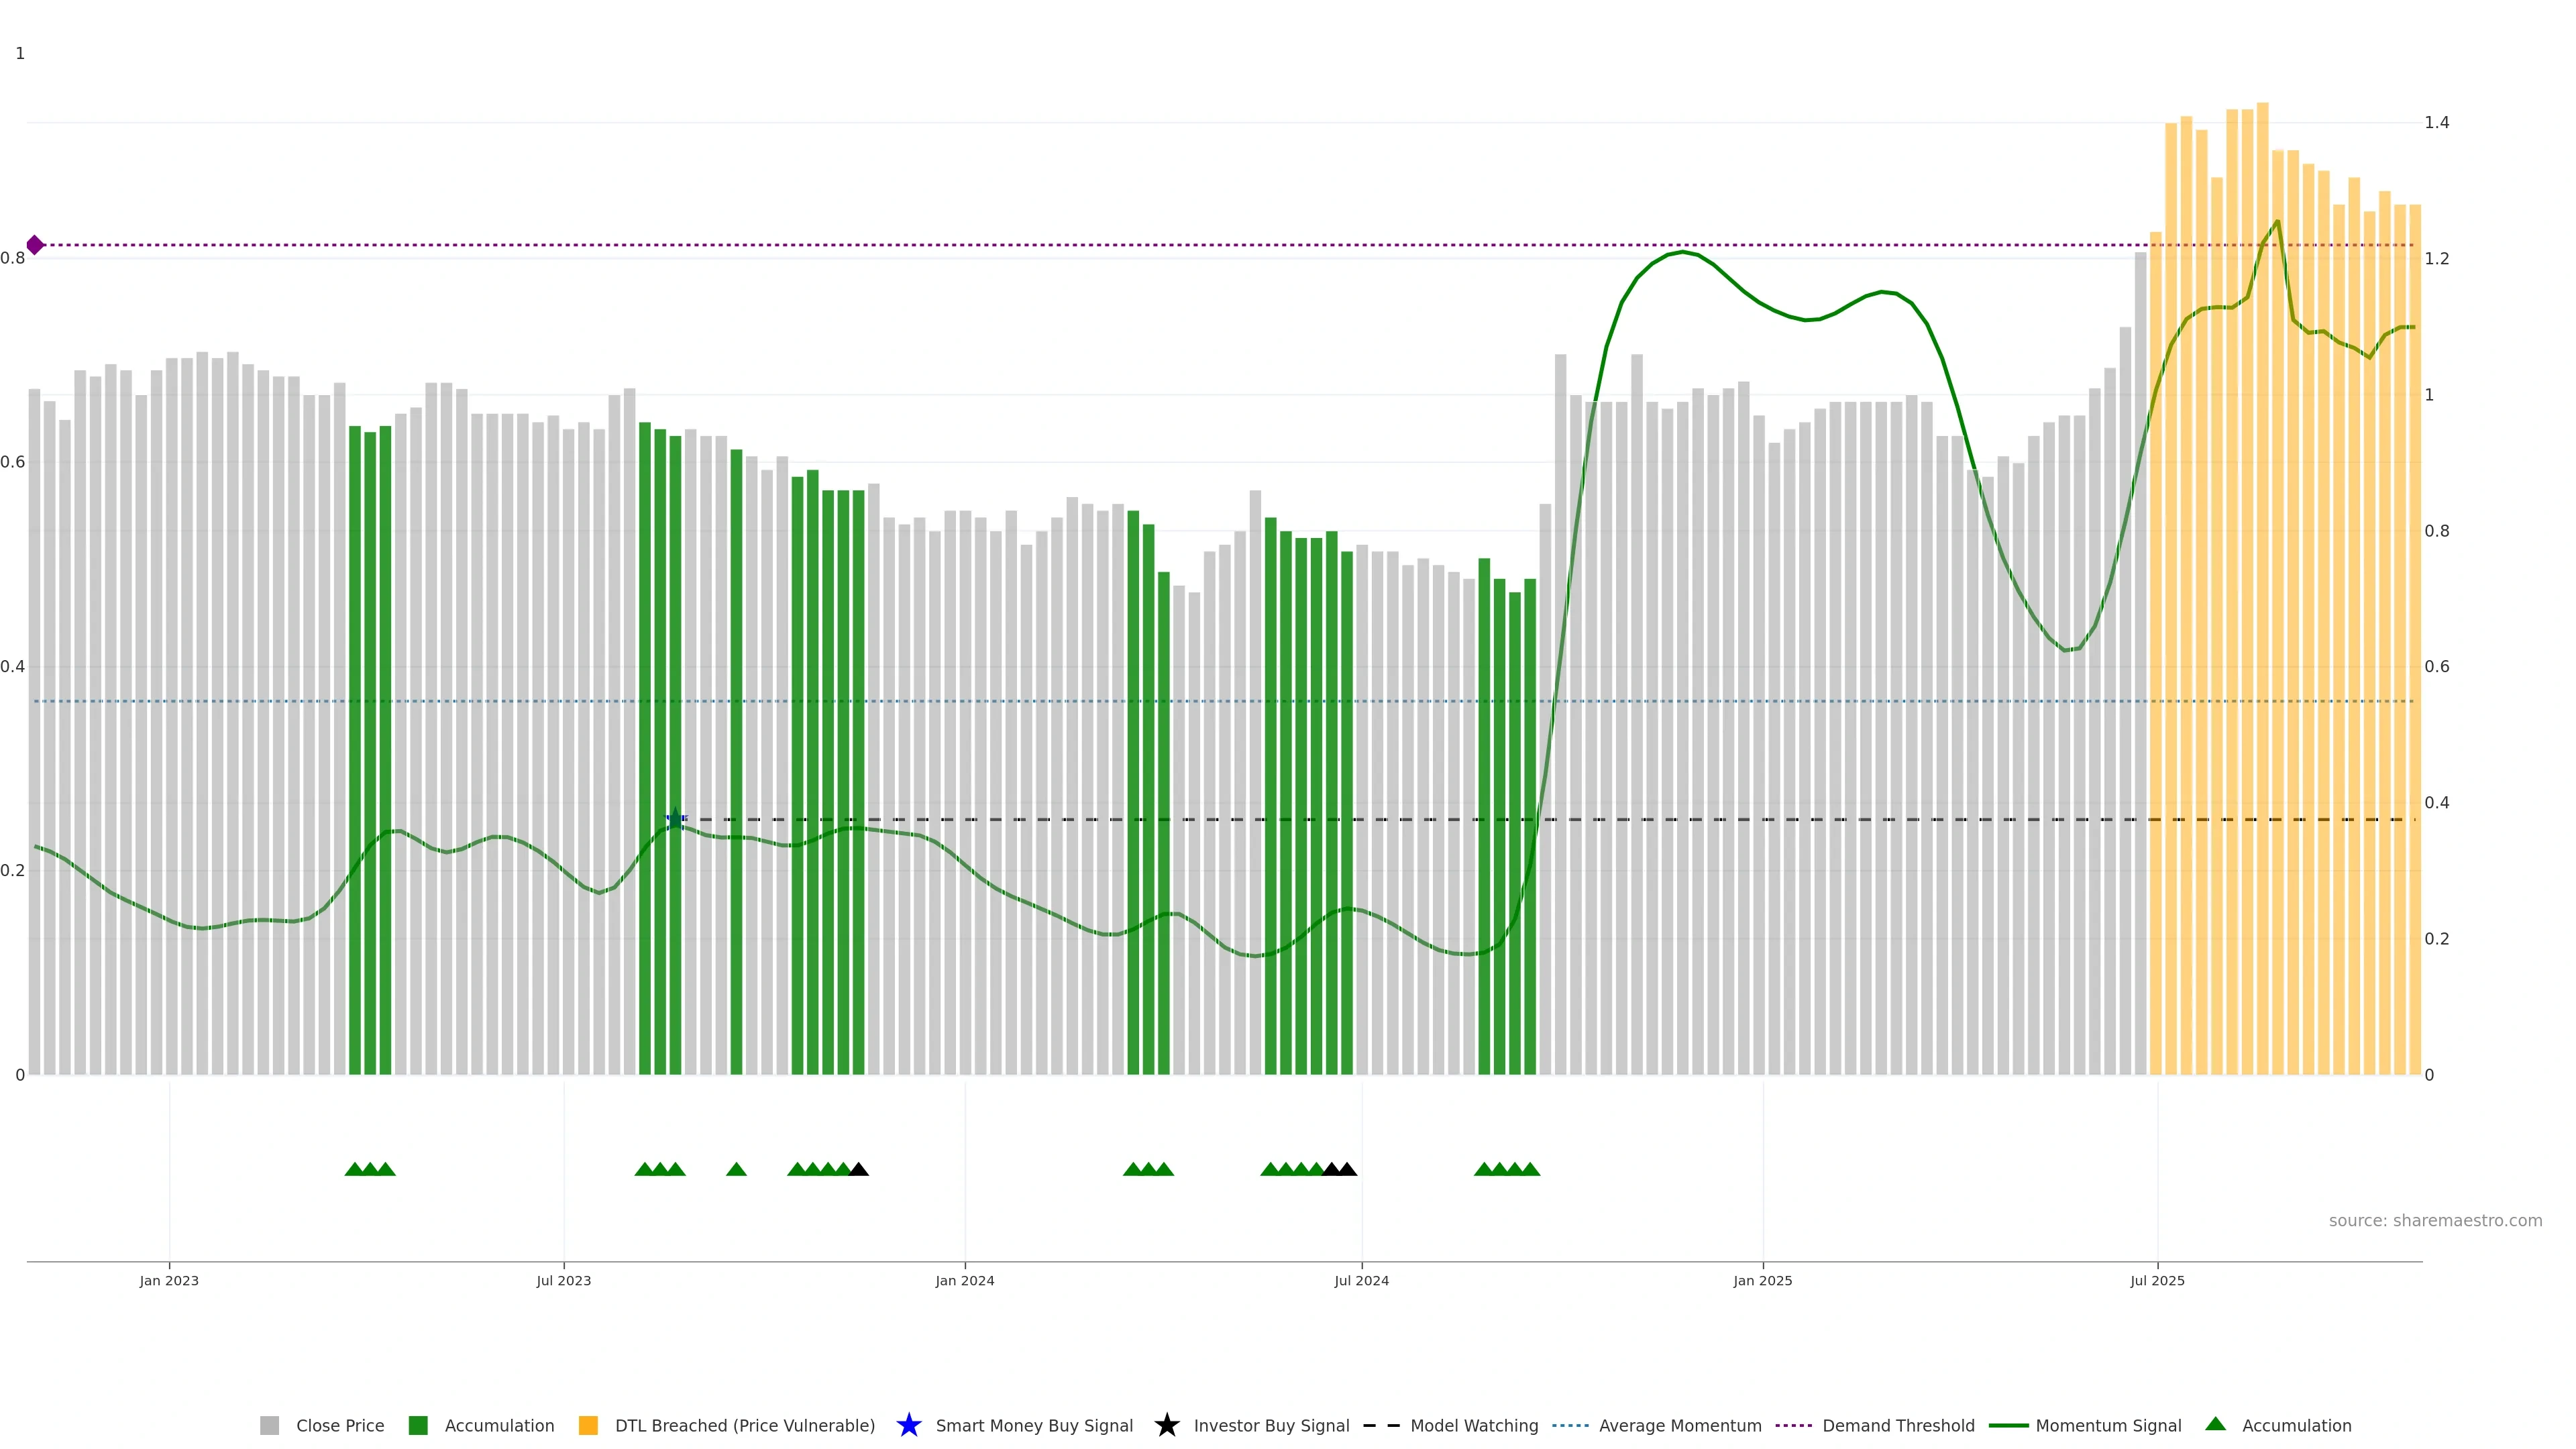This screenshot has height=1449, width=2576.
Task: Click the green triangle icon in legend
Action: click(2215, 1424)
